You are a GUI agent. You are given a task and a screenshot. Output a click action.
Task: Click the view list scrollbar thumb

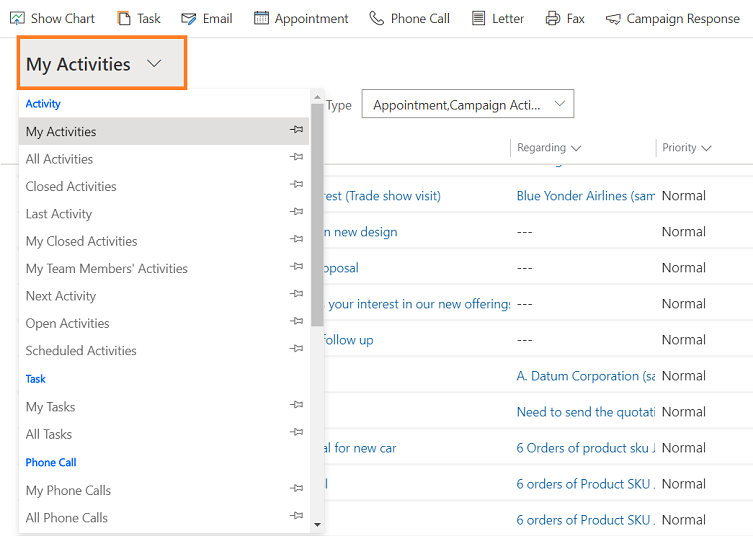click(317, 215)
